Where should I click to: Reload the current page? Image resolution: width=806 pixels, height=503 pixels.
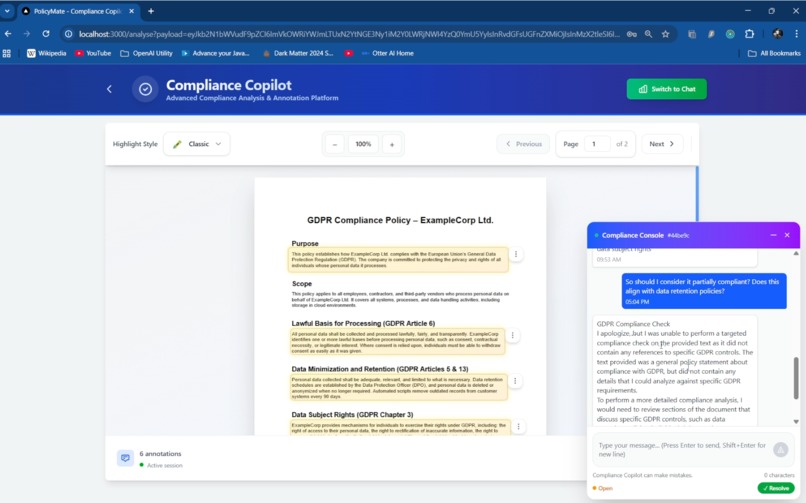tap(46, 34)
